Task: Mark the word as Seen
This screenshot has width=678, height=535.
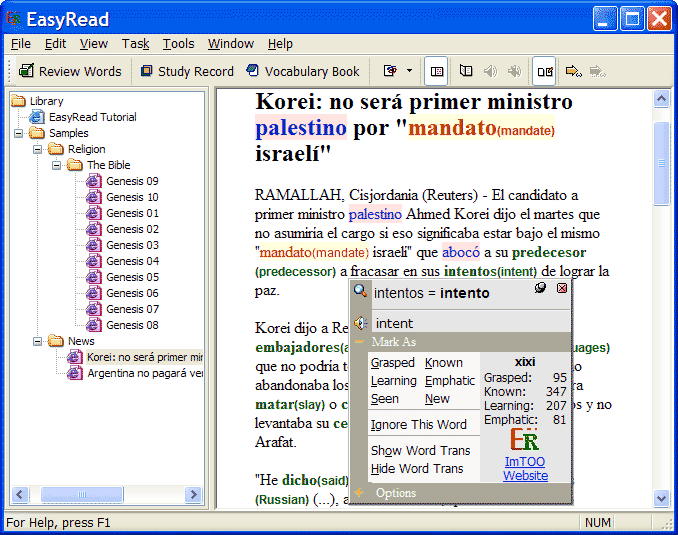Action: 384,399
